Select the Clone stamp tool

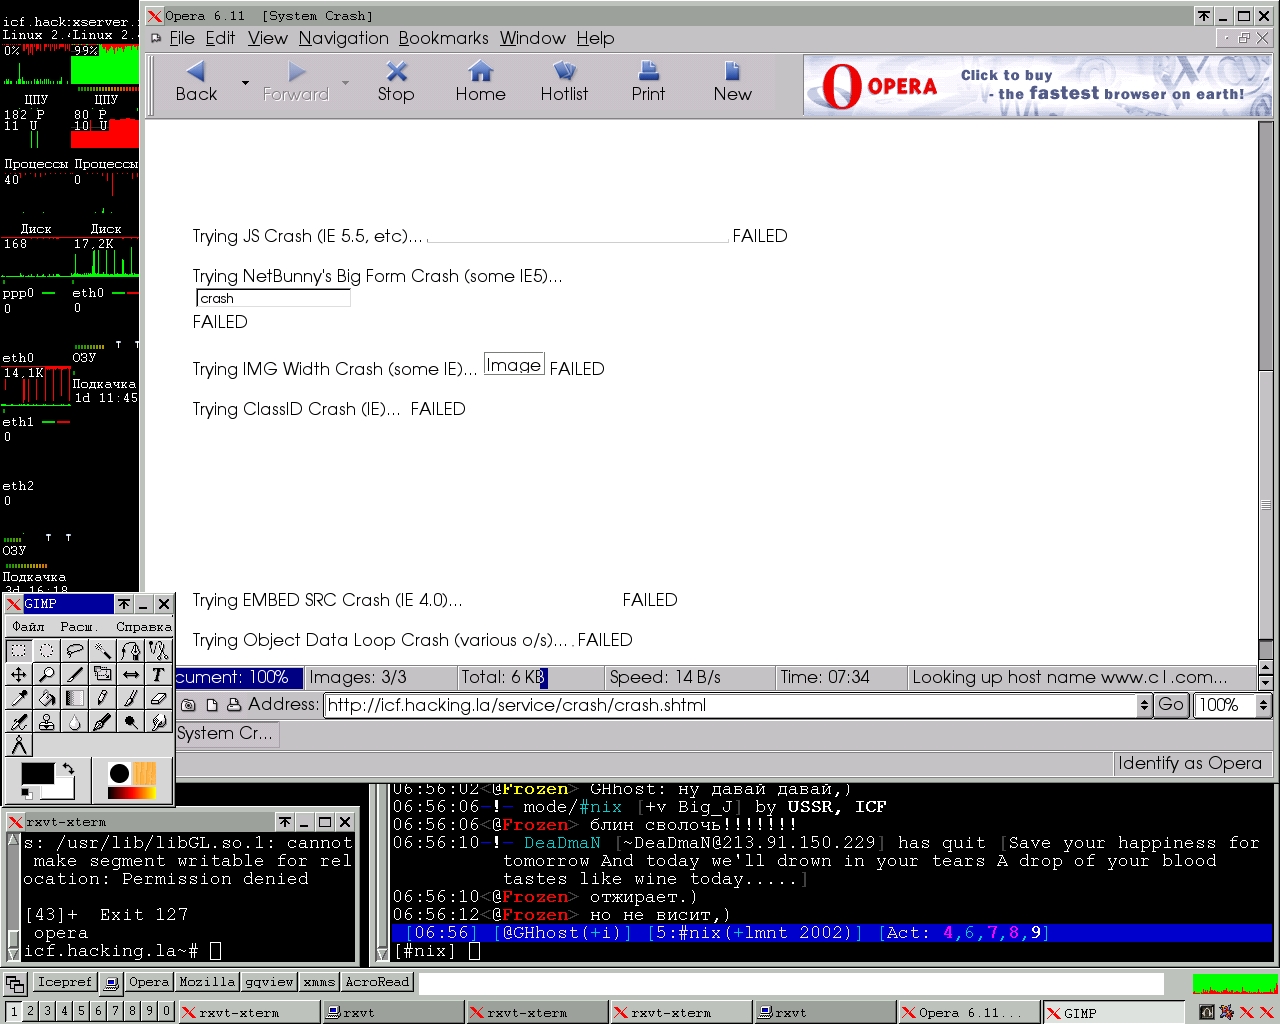[46, 722]
